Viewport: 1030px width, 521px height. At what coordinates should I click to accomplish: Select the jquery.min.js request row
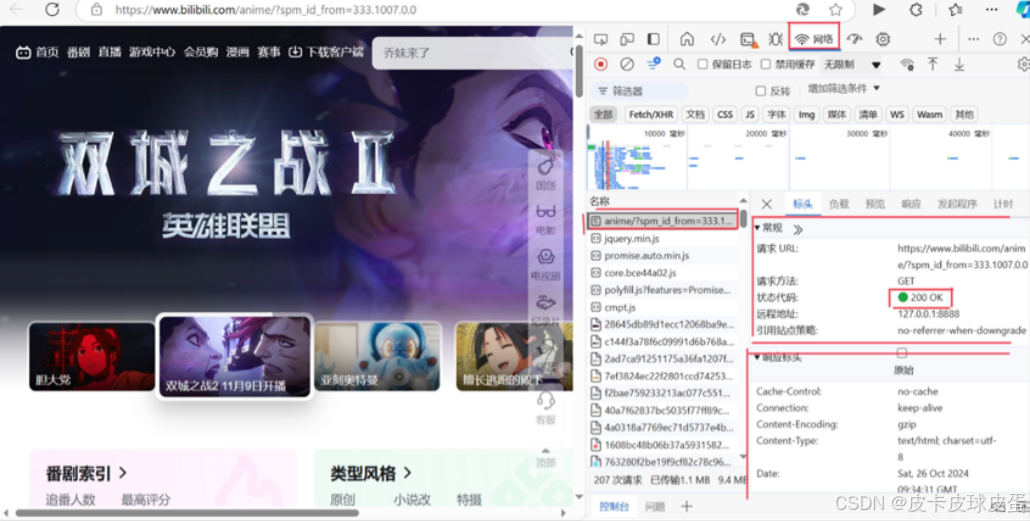pos(663,238)
